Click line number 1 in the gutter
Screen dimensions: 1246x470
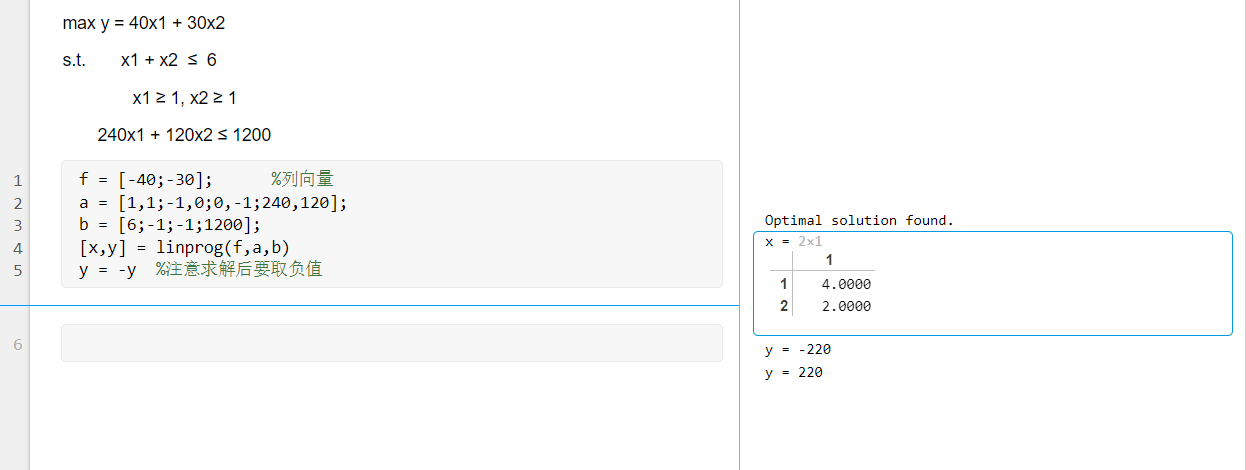(16, 181)
